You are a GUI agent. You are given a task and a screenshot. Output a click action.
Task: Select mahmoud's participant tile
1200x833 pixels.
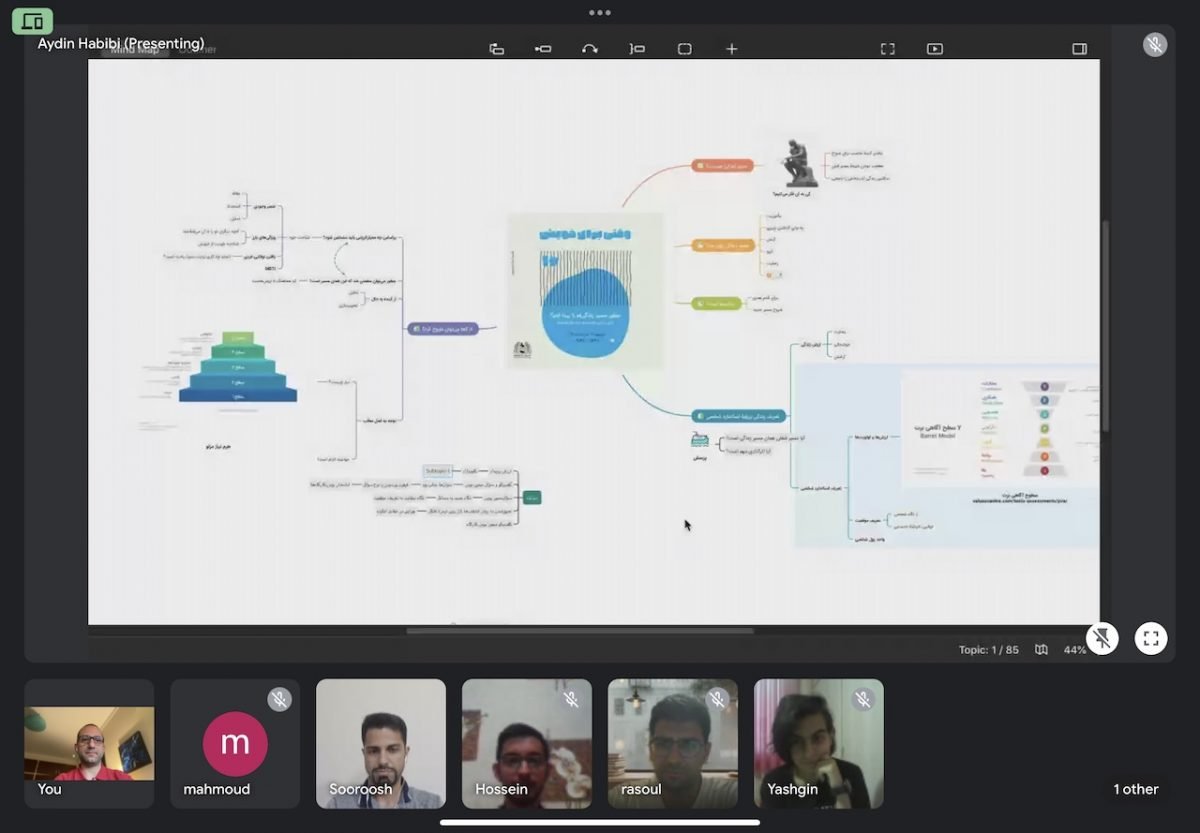point(235,743)
